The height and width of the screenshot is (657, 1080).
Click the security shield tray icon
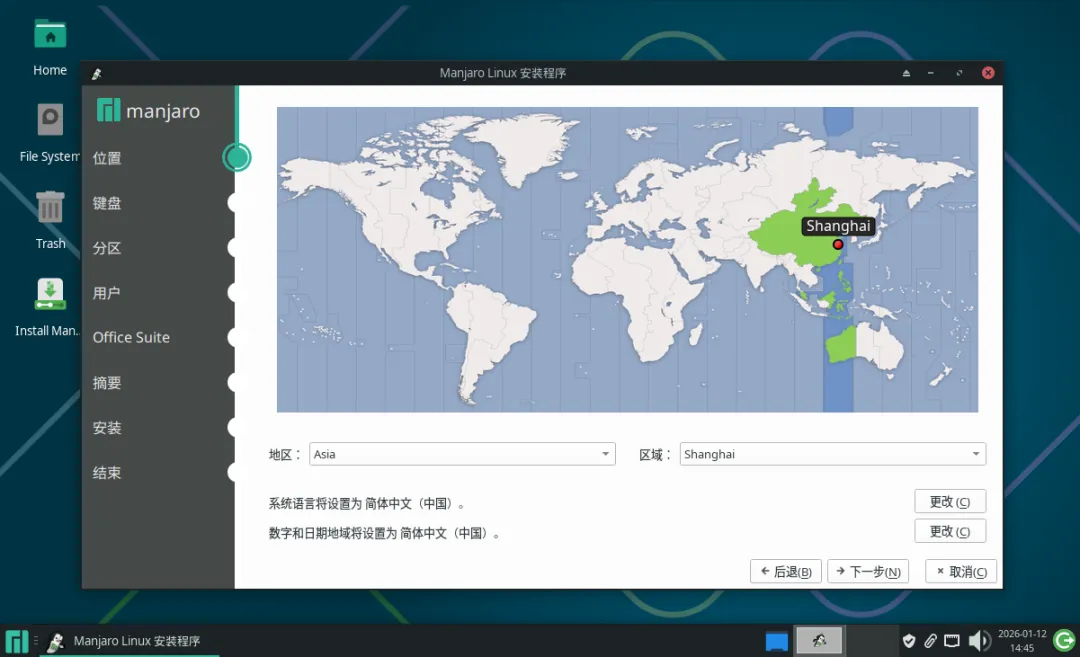point(909,640)
